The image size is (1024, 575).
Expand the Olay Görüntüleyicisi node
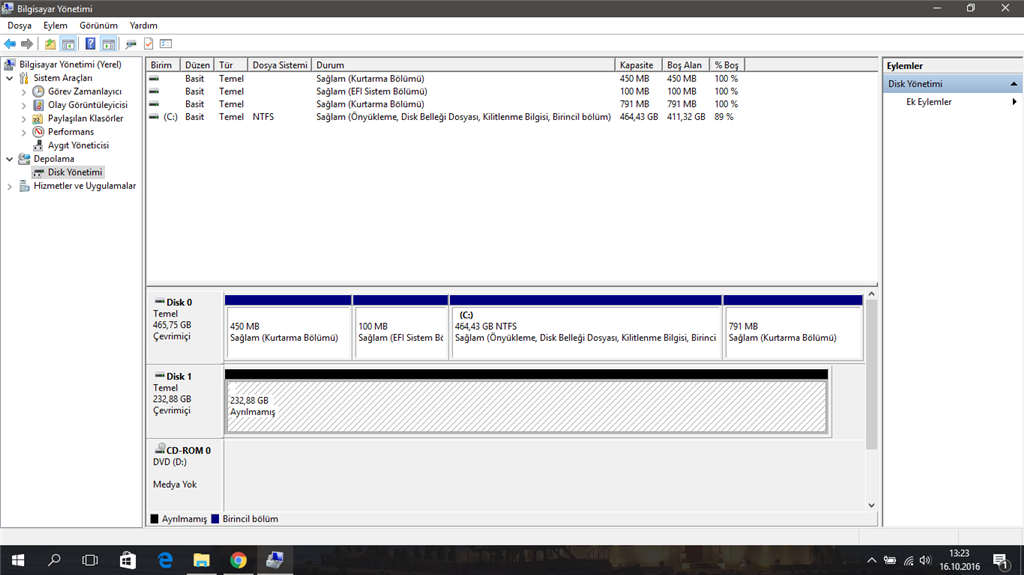pyautogui.click(x=24, y=105)
